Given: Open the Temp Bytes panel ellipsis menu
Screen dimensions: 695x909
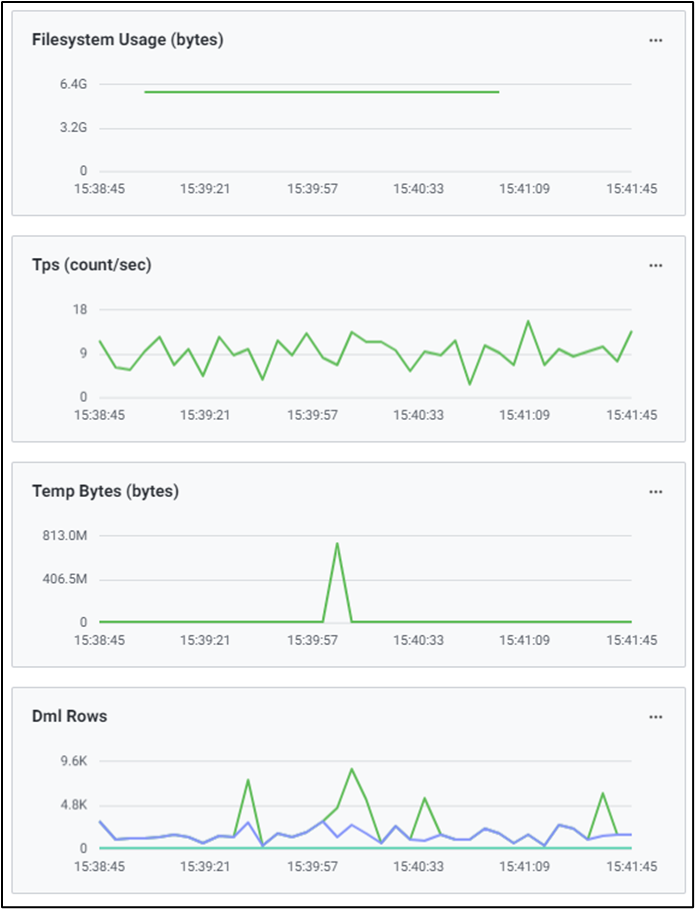Looking at the screenshot, I should click(x=655, y=491).
